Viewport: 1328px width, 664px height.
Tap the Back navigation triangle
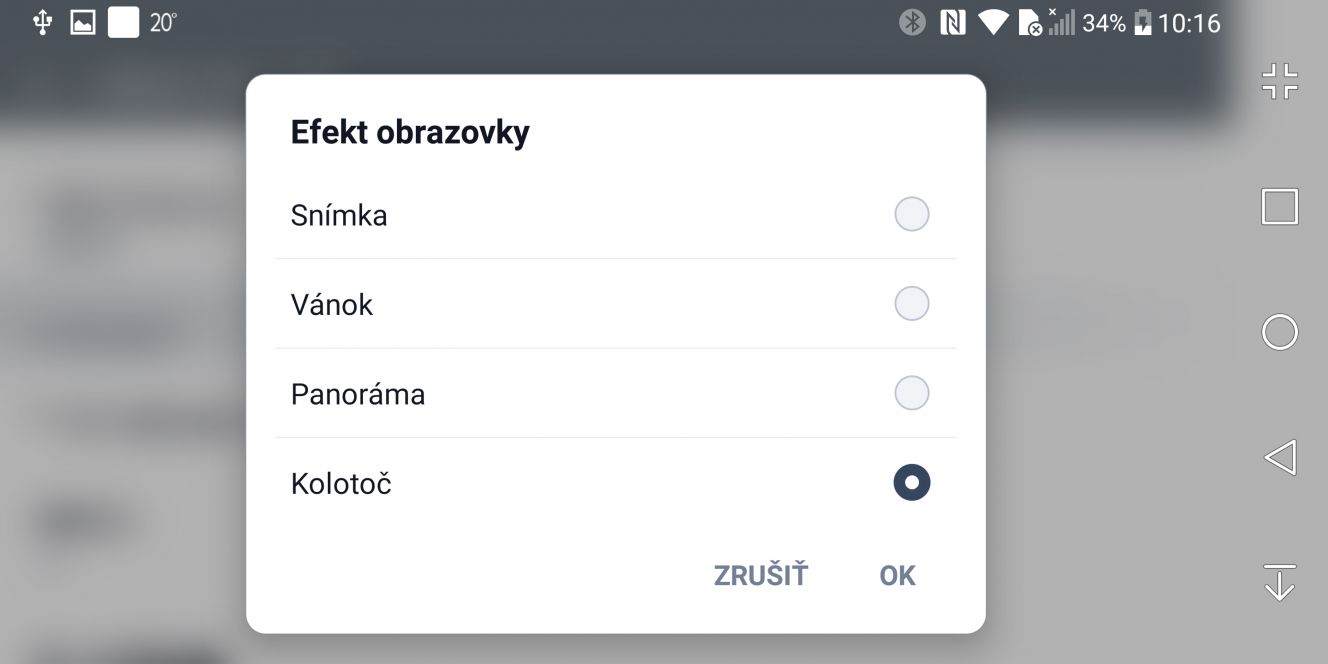point(1280,457)
